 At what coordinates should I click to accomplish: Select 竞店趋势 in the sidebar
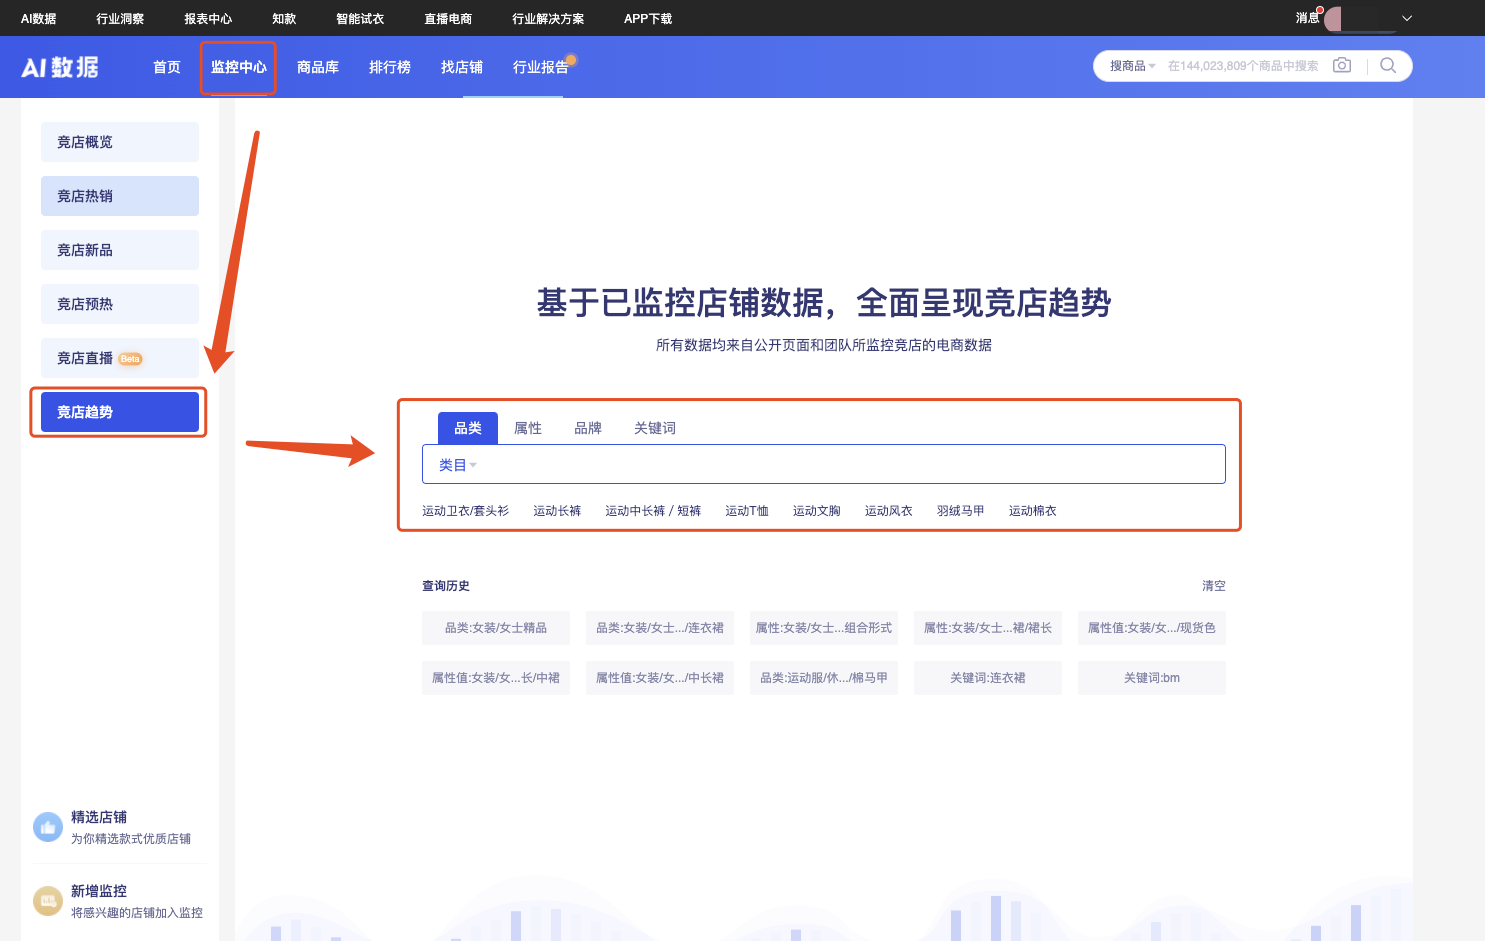tap(120, 412)
